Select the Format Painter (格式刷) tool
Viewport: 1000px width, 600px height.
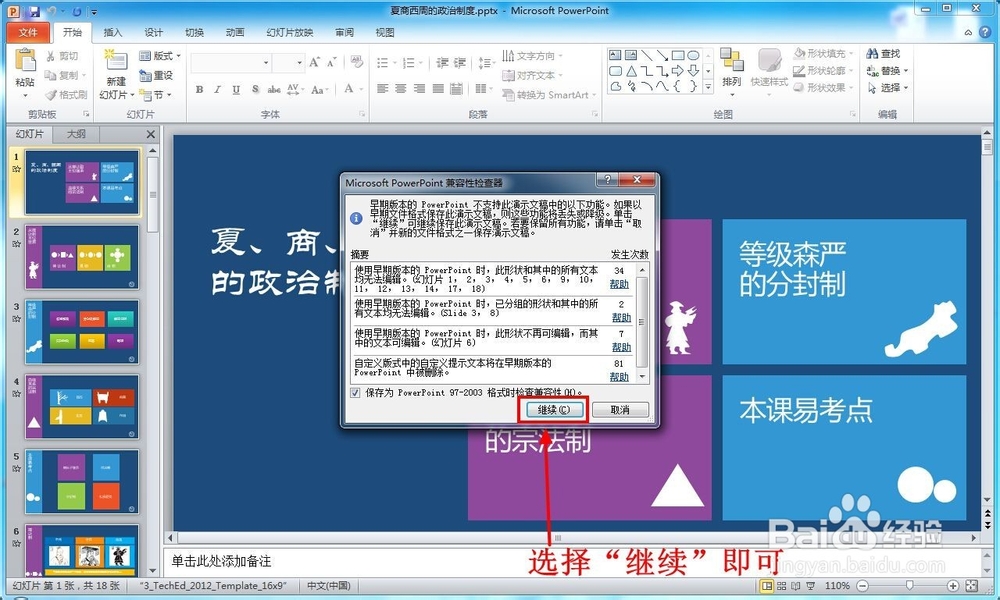[66, 94]
